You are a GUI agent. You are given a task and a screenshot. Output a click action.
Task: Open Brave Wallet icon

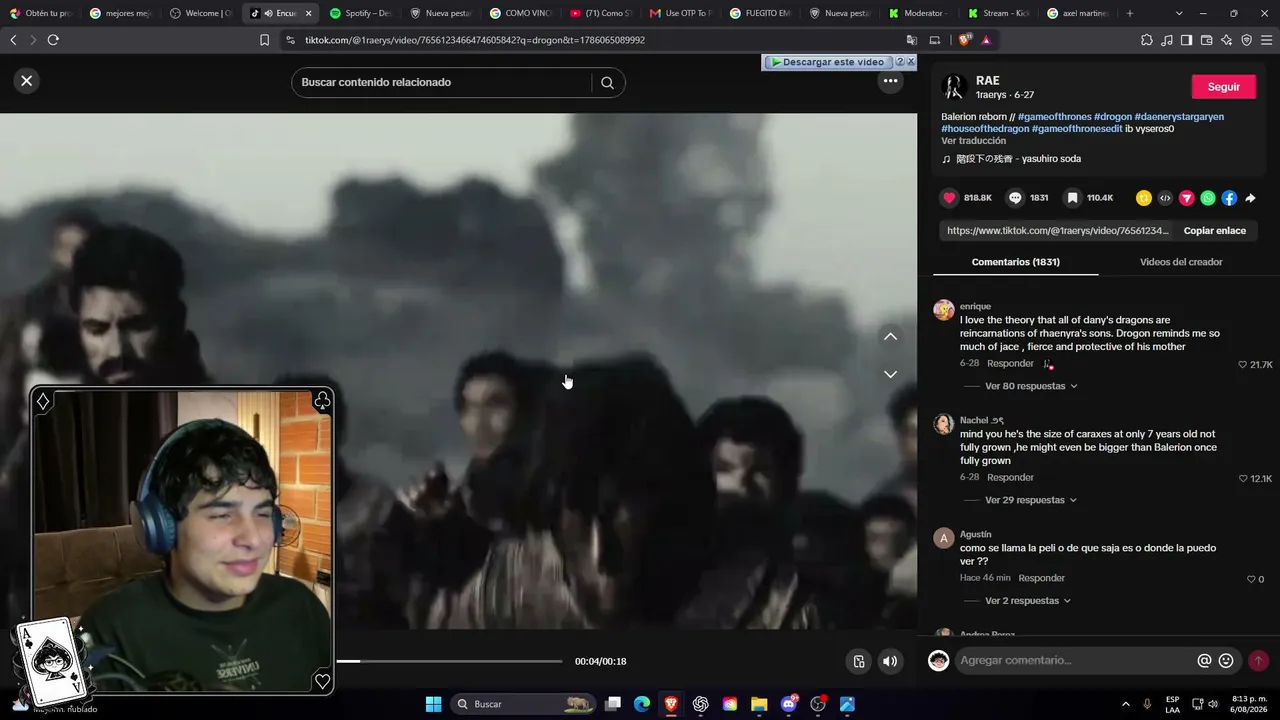[x=1206, y=40]
